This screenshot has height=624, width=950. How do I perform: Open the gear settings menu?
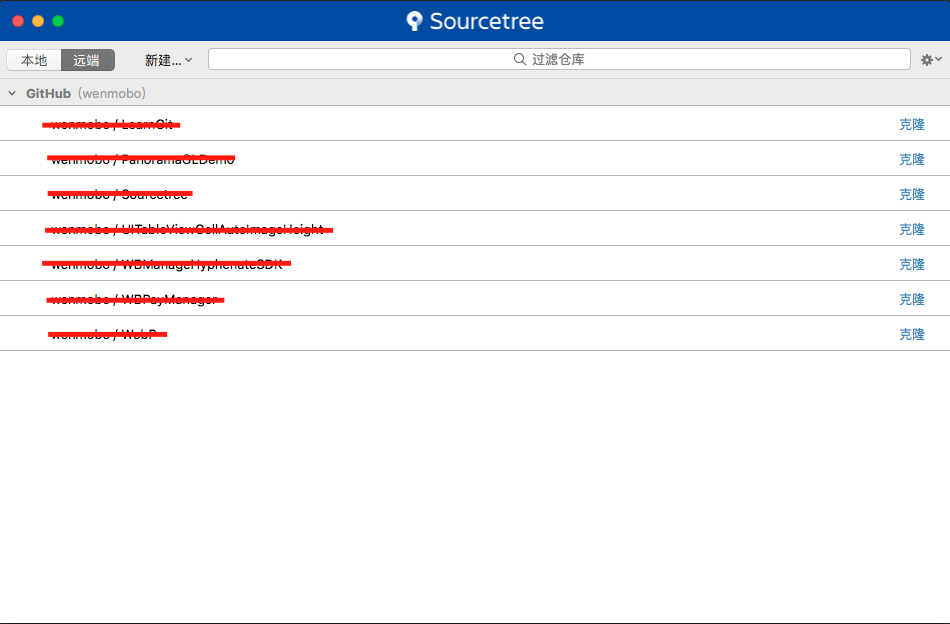click(931, 59)
